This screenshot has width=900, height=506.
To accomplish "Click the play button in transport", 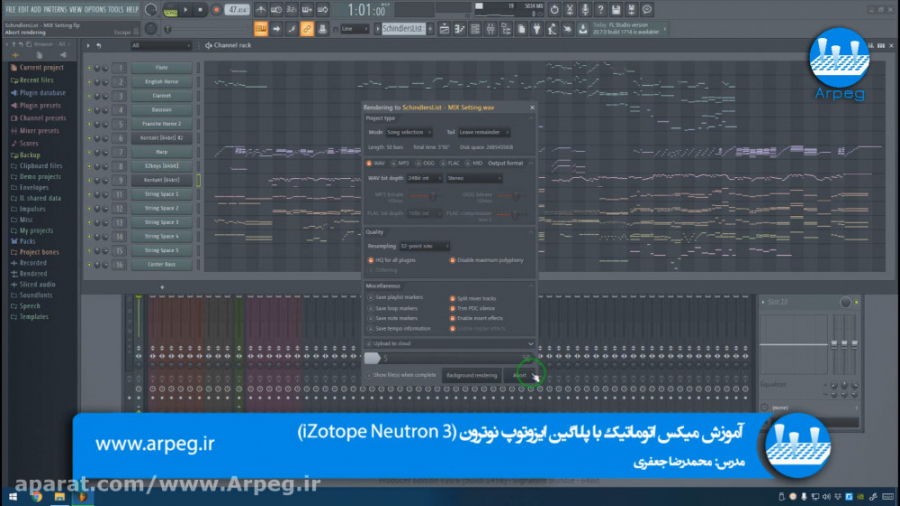I will (x=185, y=10).
